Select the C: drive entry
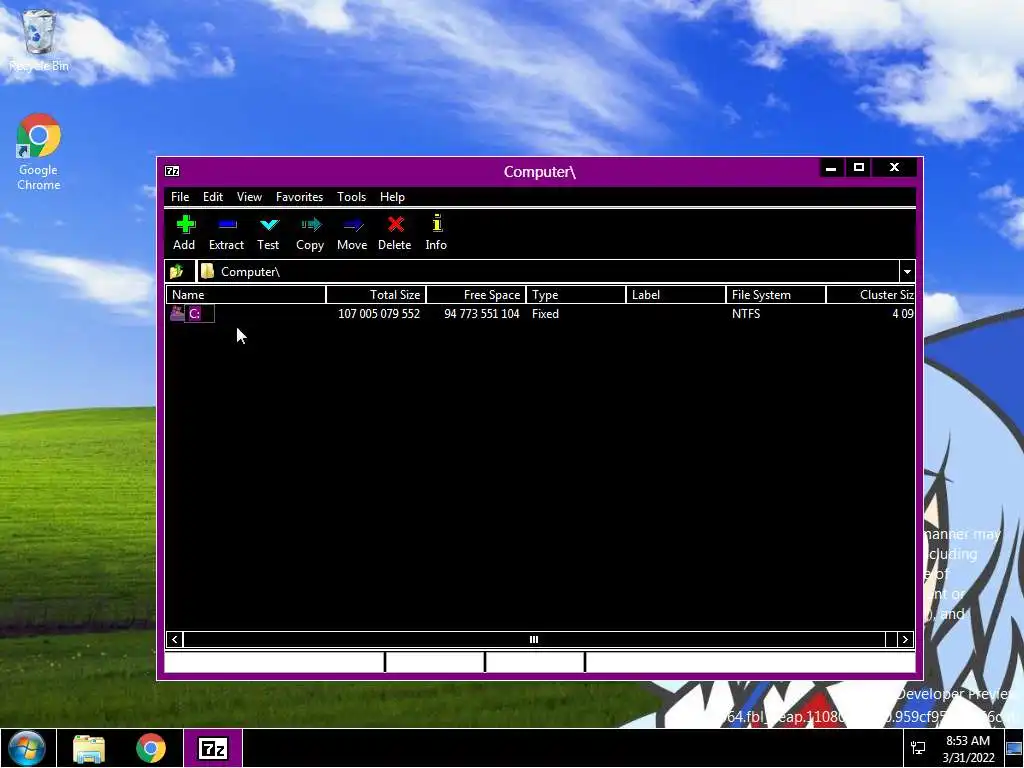Image resolution: width=1024 pixels, height=768 pixels. pyautogui.click(x=194, y=313)
